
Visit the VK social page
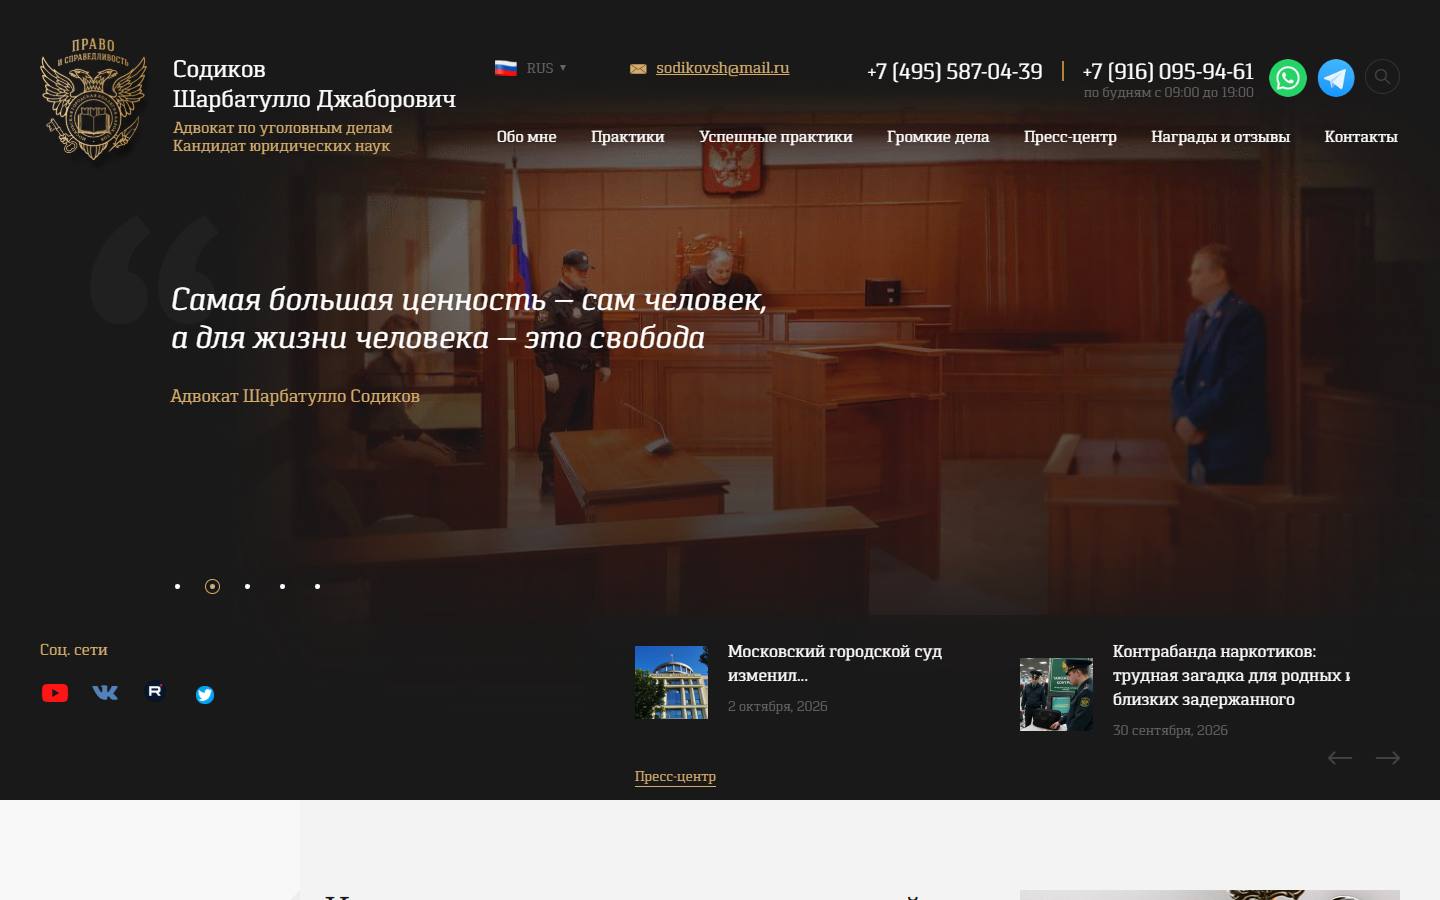(105, 692)
